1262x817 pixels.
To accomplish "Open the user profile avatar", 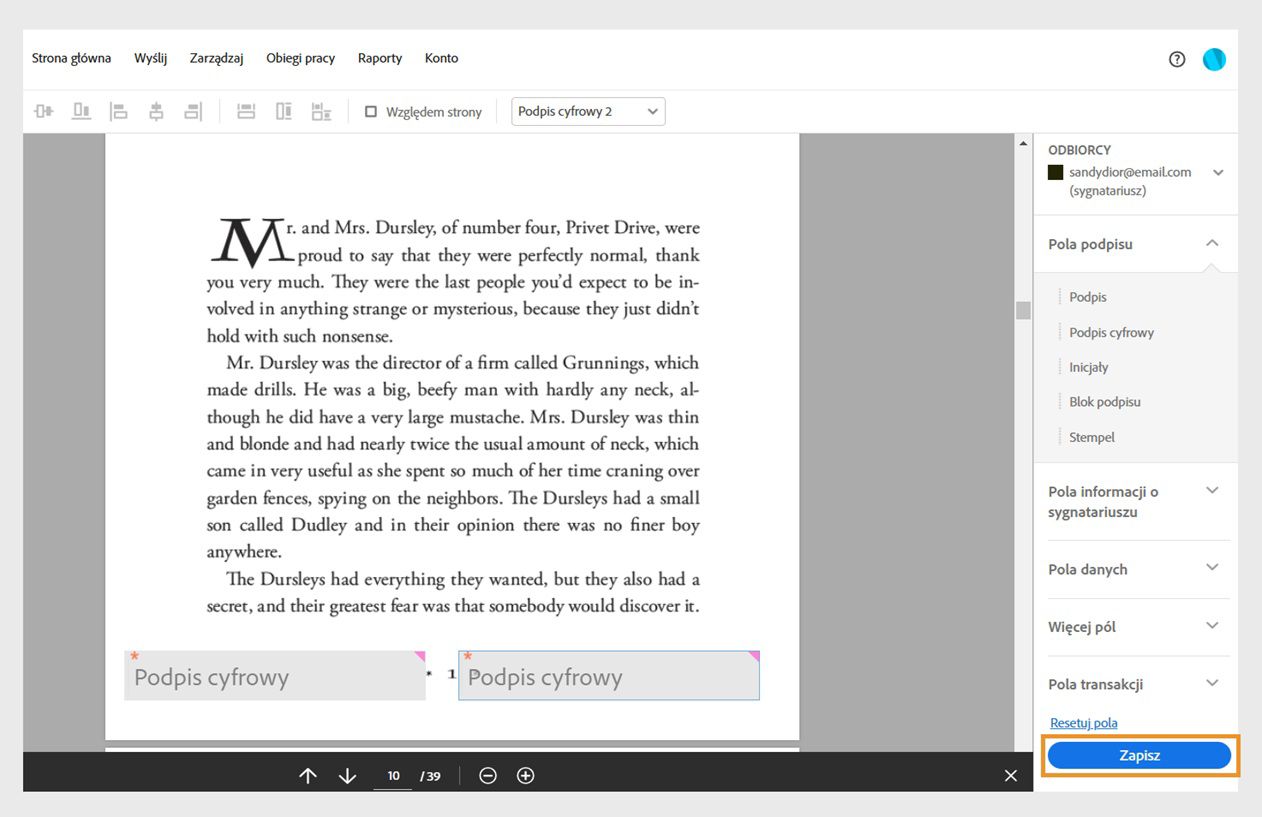I will [x=1214, y=59].
